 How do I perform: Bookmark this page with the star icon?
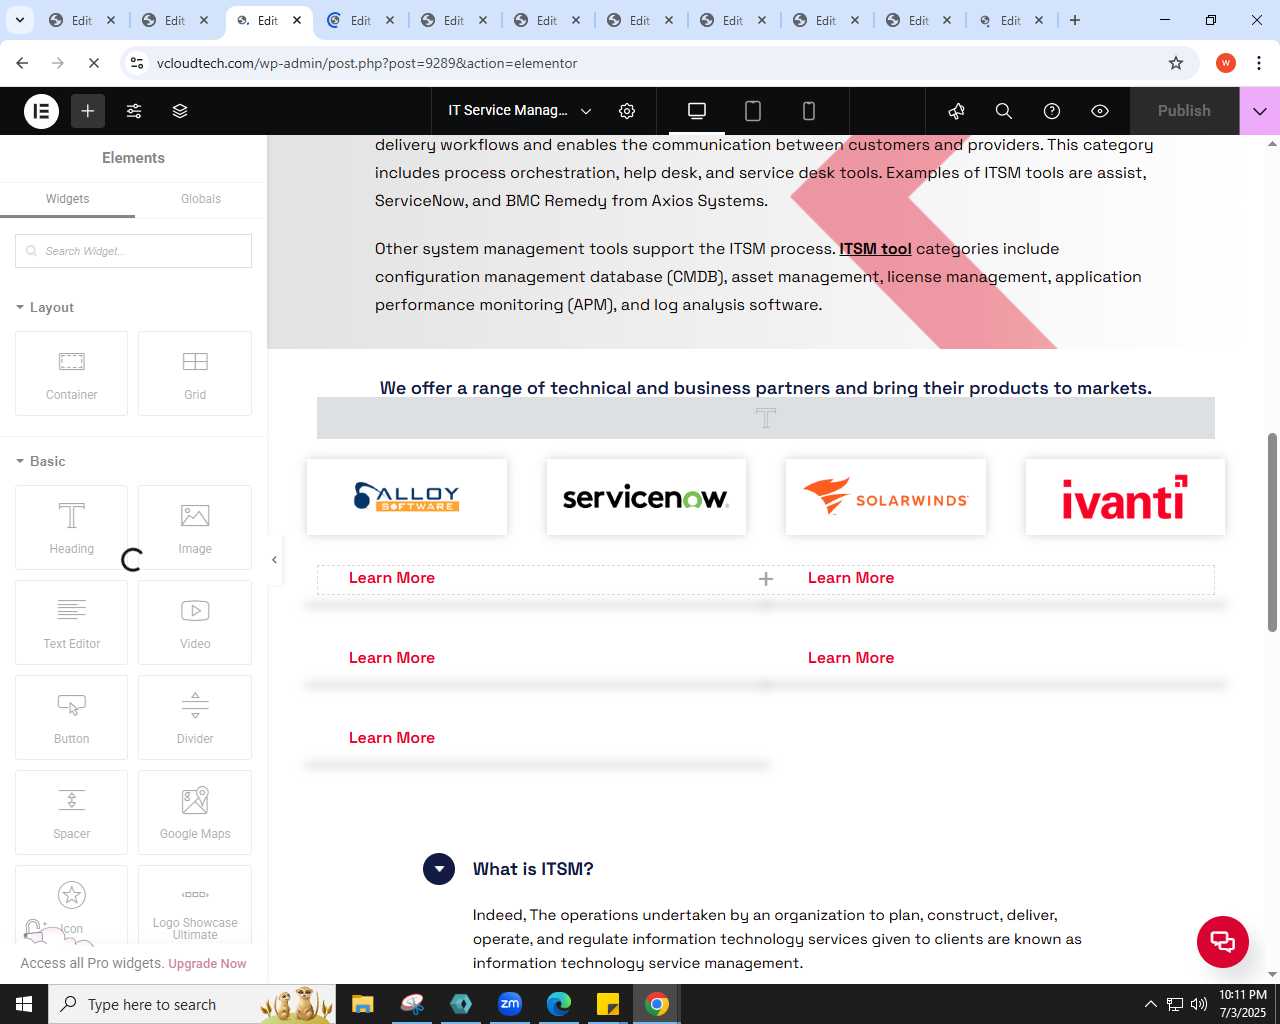coord(1176,63)
